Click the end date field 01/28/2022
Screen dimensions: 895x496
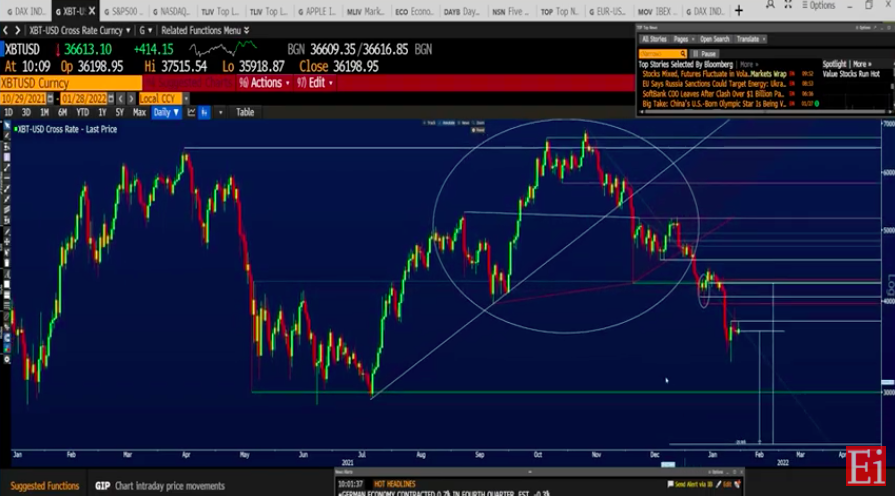[84, 99]
